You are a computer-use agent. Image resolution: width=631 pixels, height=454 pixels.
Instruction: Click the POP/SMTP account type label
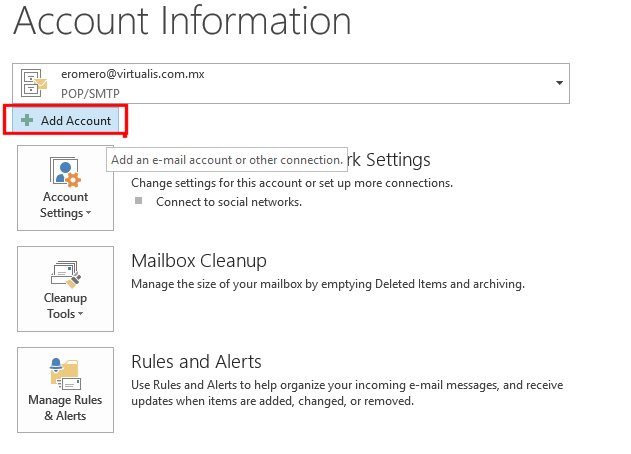tap(101, 92)
